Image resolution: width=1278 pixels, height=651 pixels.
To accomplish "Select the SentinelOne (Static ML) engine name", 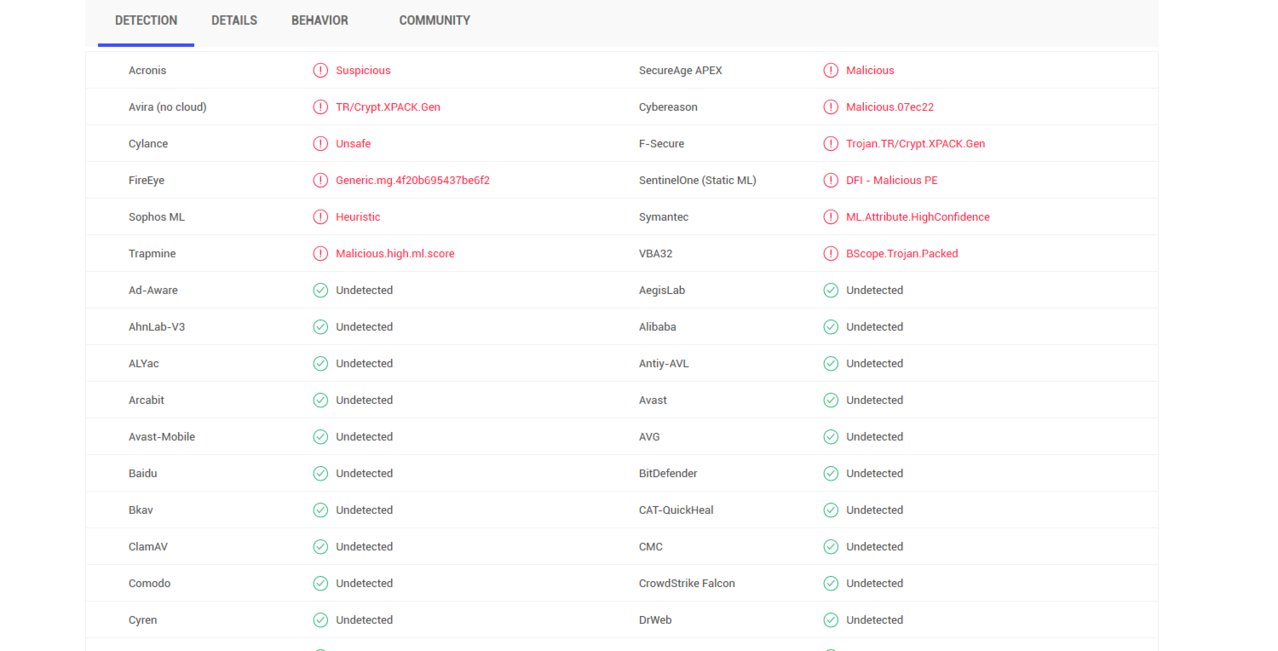I will click(698, 181).
